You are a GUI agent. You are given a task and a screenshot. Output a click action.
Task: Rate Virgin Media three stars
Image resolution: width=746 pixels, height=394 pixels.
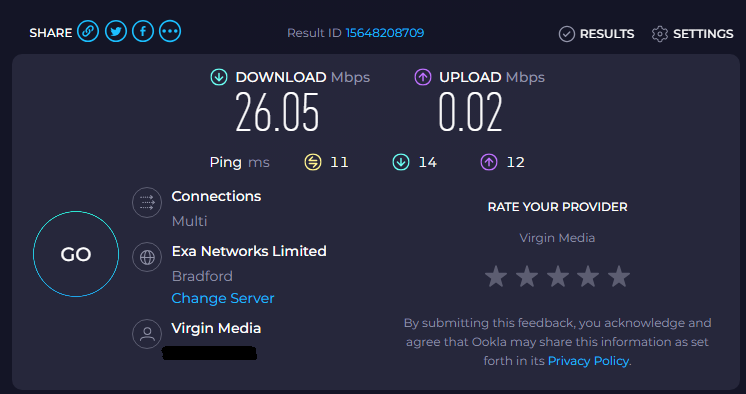pos(558,276)
